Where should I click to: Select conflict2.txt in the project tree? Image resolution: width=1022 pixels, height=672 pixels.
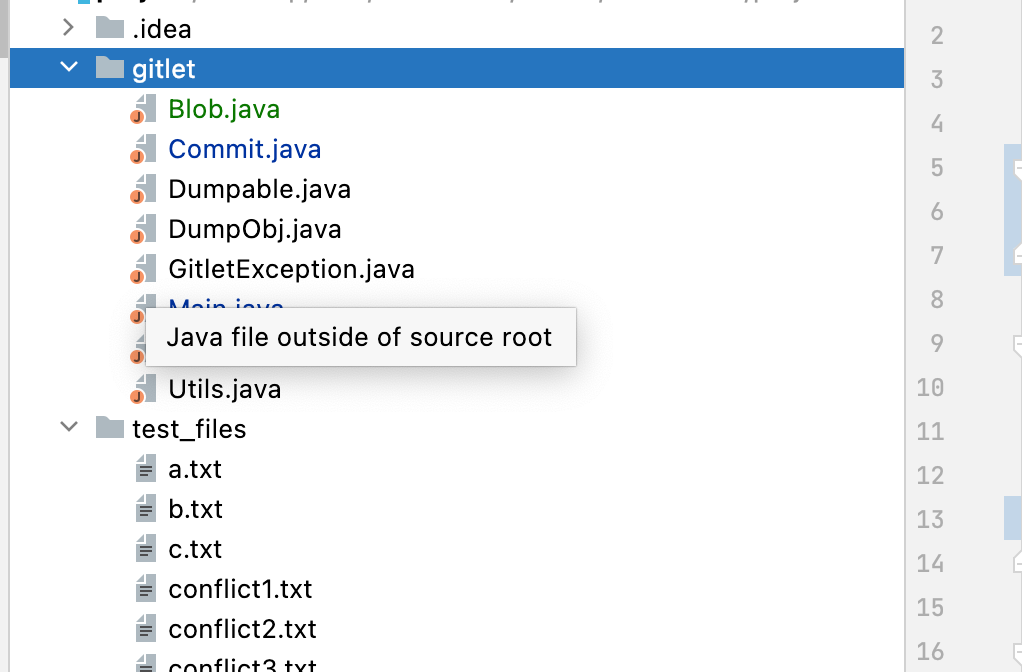[242, 629]
